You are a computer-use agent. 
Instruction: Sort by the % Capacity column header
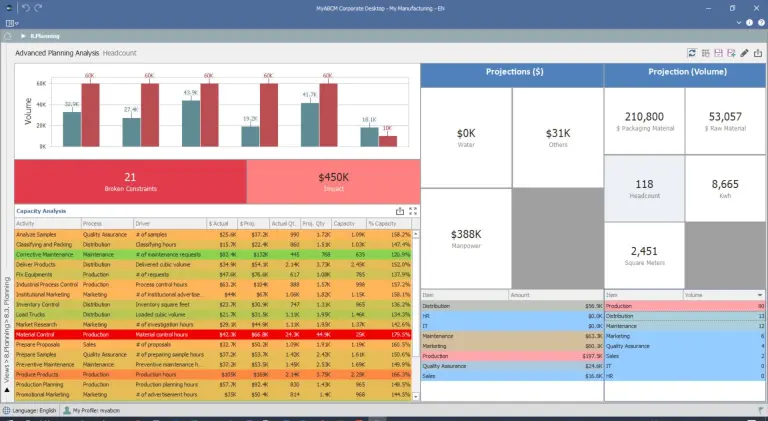point(382,223)
